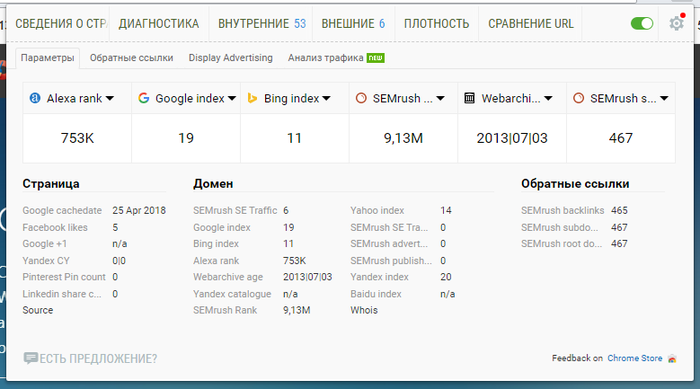This screenshot has height=389, width=700.
Task: Click the SEMrush subdo... value 467
Action: [x=619, y=227]
